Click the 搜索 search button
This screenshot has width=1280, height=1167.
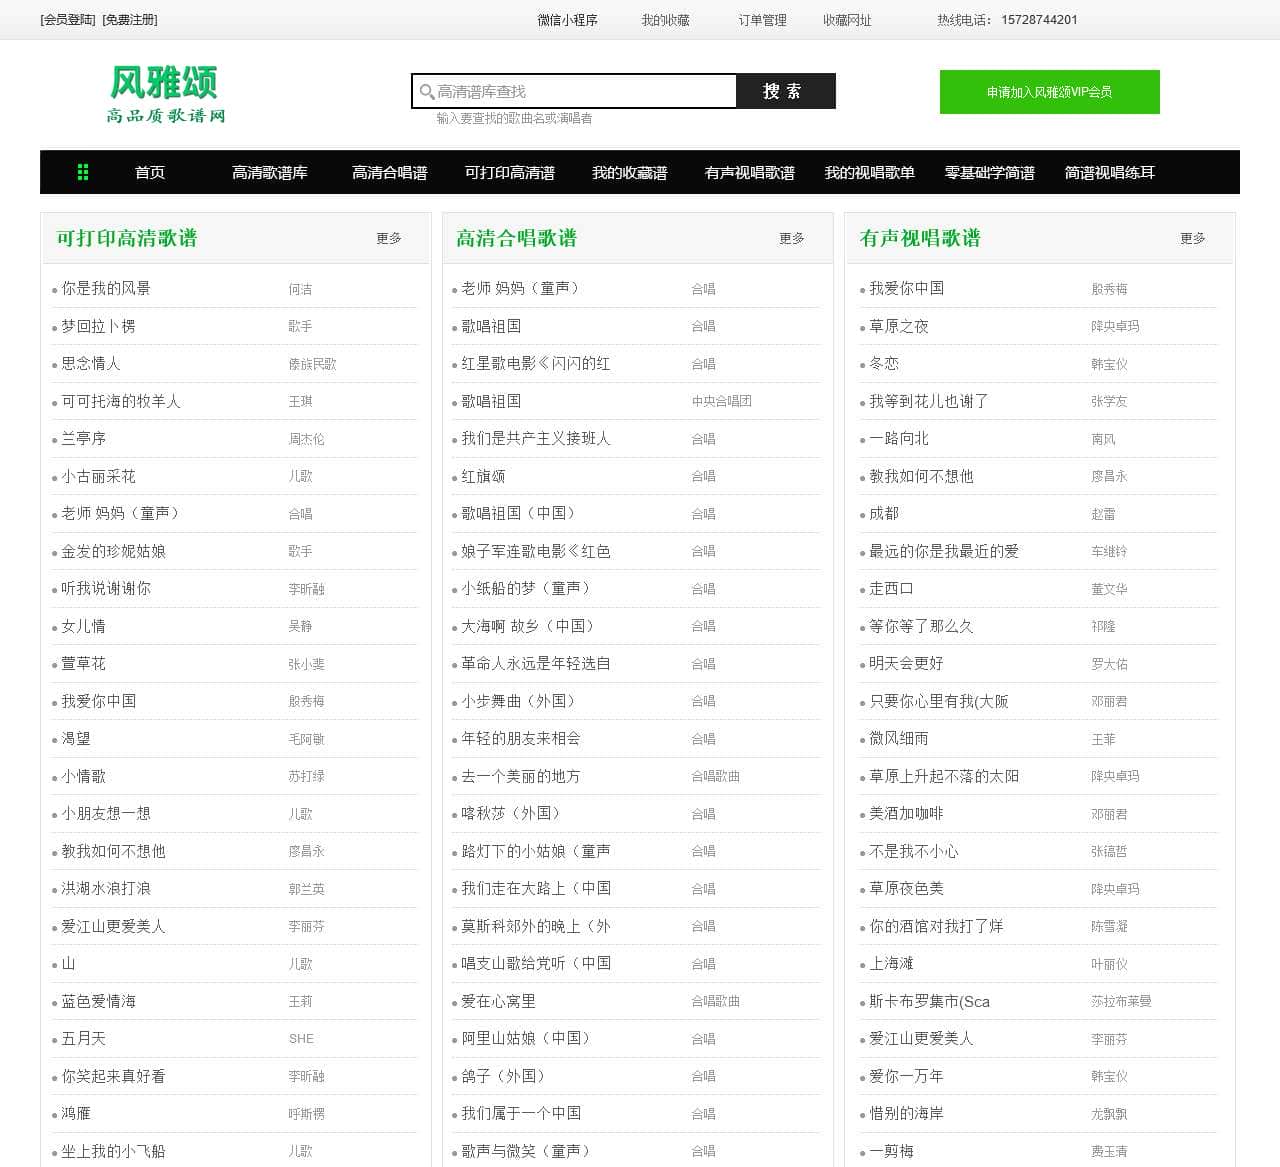coord(784,91)
